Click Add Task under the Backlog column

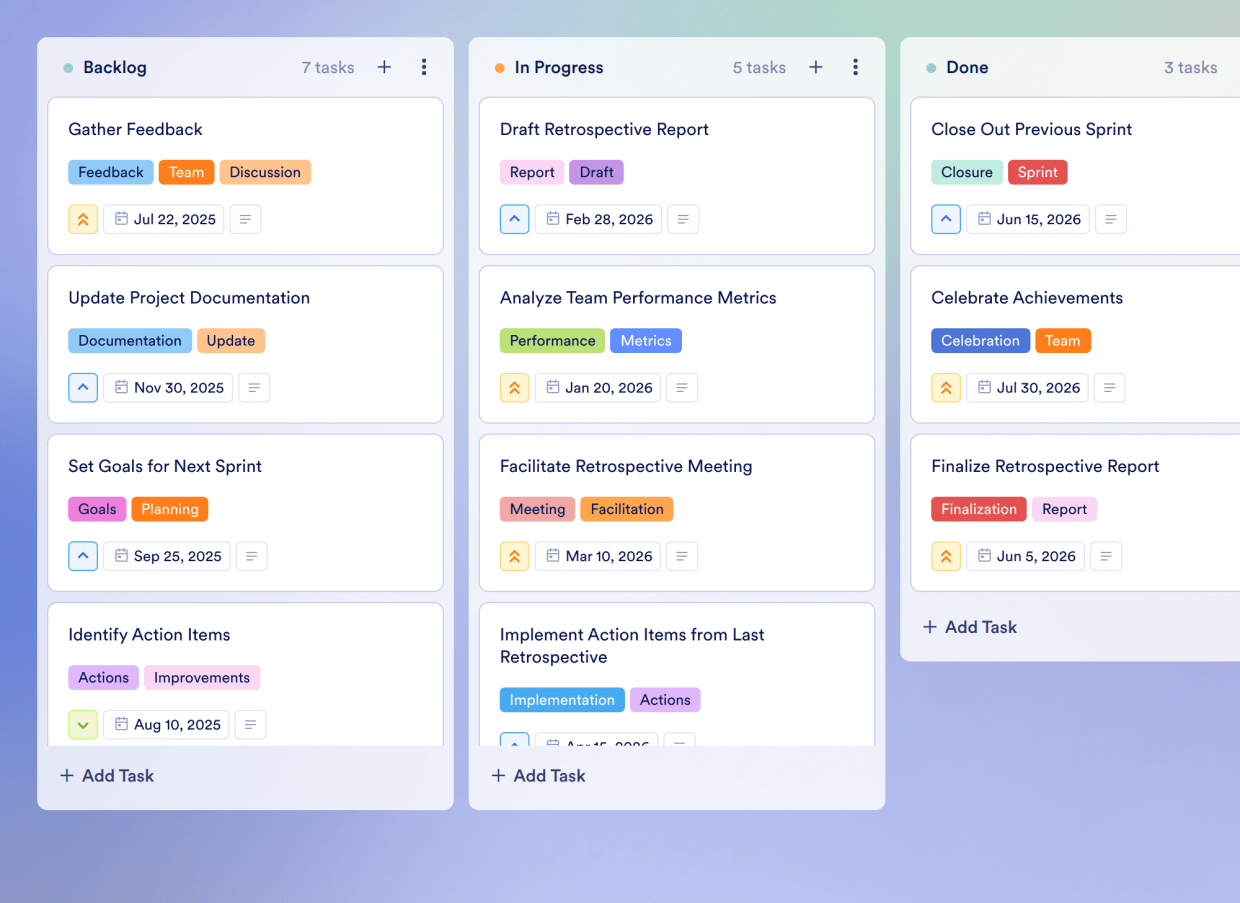[x=106, y=775]
